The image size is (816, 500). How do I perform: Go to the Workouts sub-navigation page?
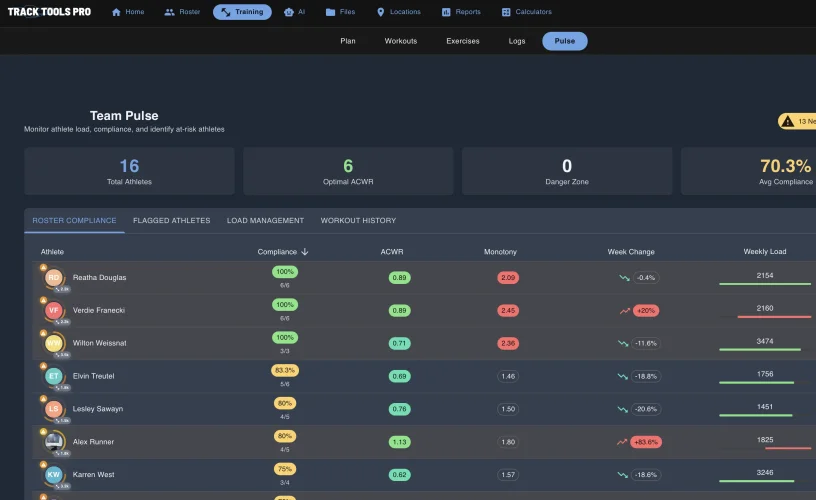click(400, 41)
